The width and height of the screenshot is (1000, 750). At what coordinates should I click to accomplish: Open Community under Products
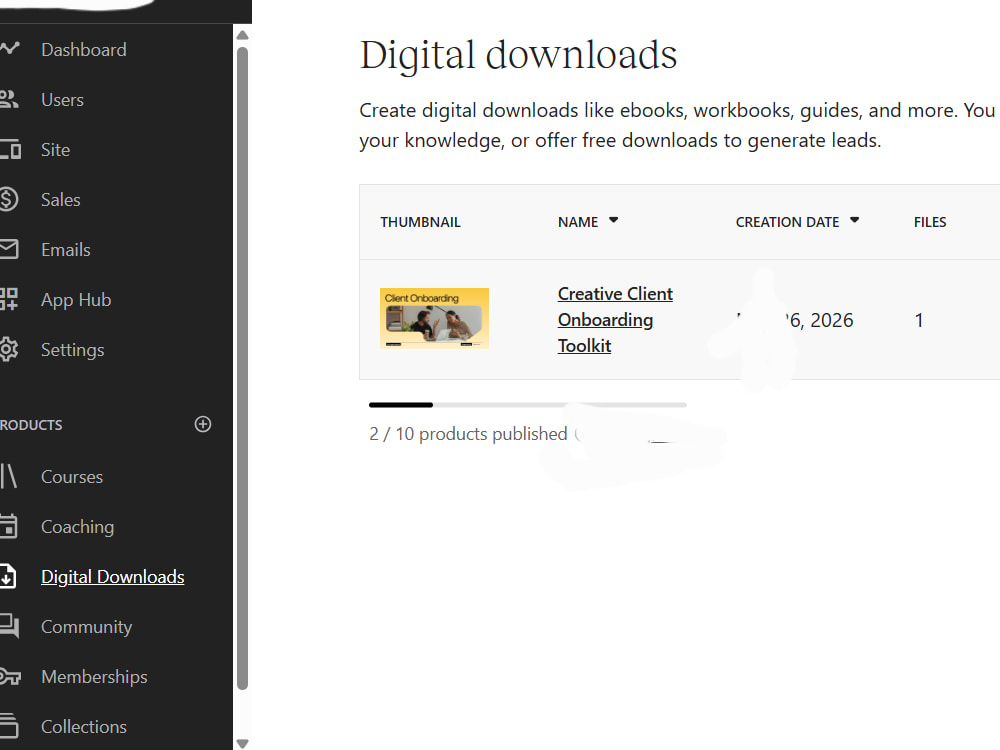[x=87, y=627]
